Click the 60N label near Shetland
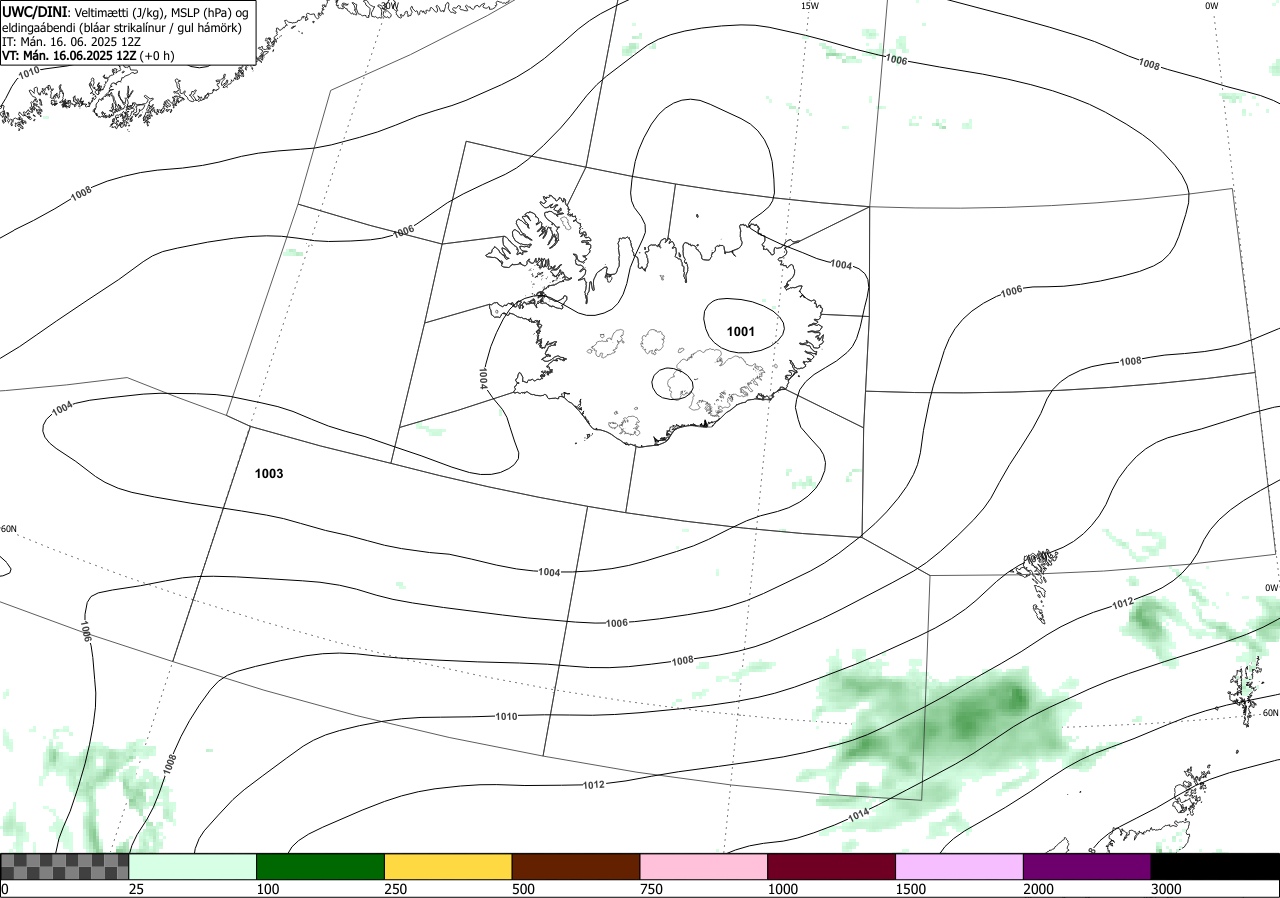This screenshot has height=898, width=1280. coord(1271,713)
